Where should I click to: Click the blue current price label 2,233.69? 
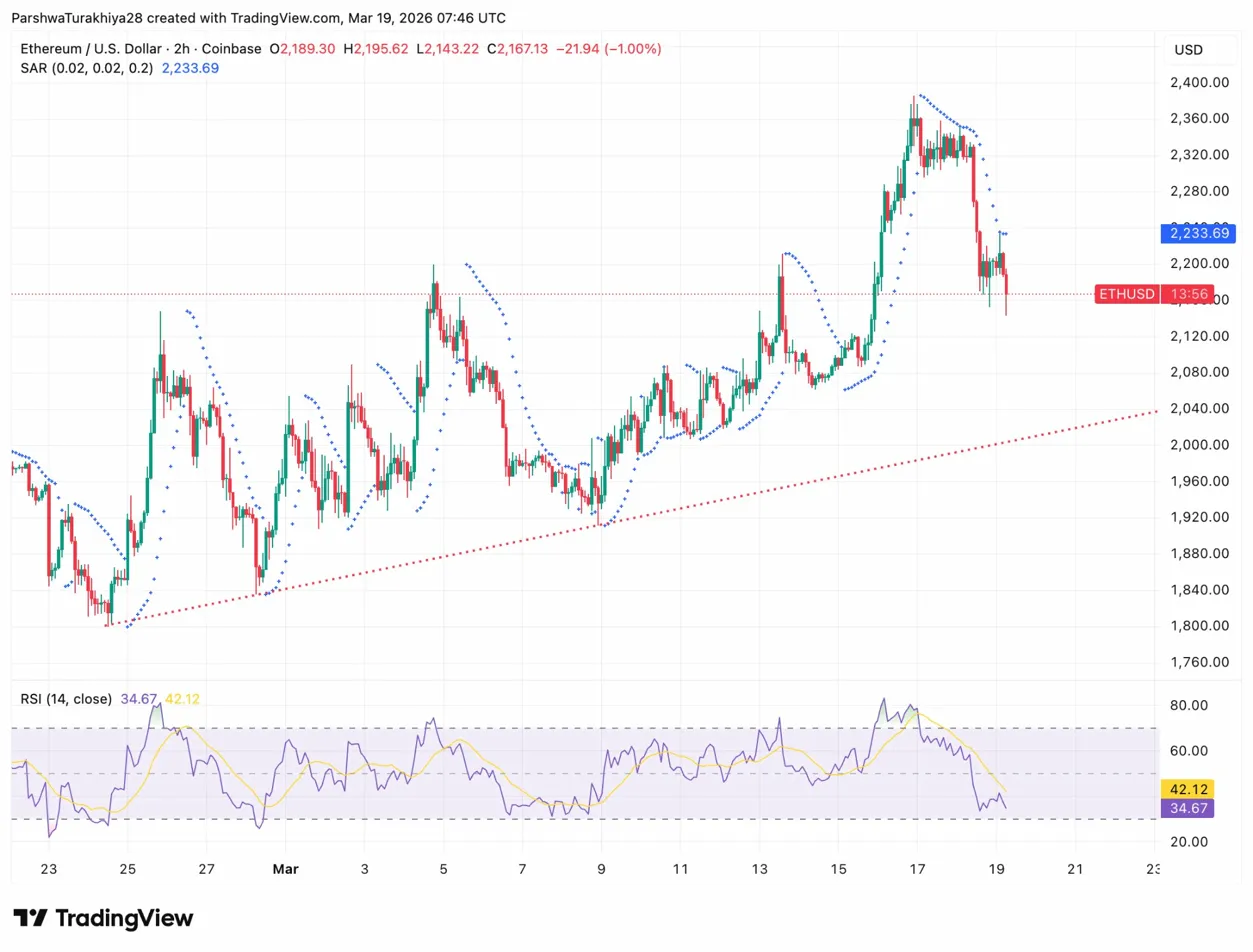1197,233
